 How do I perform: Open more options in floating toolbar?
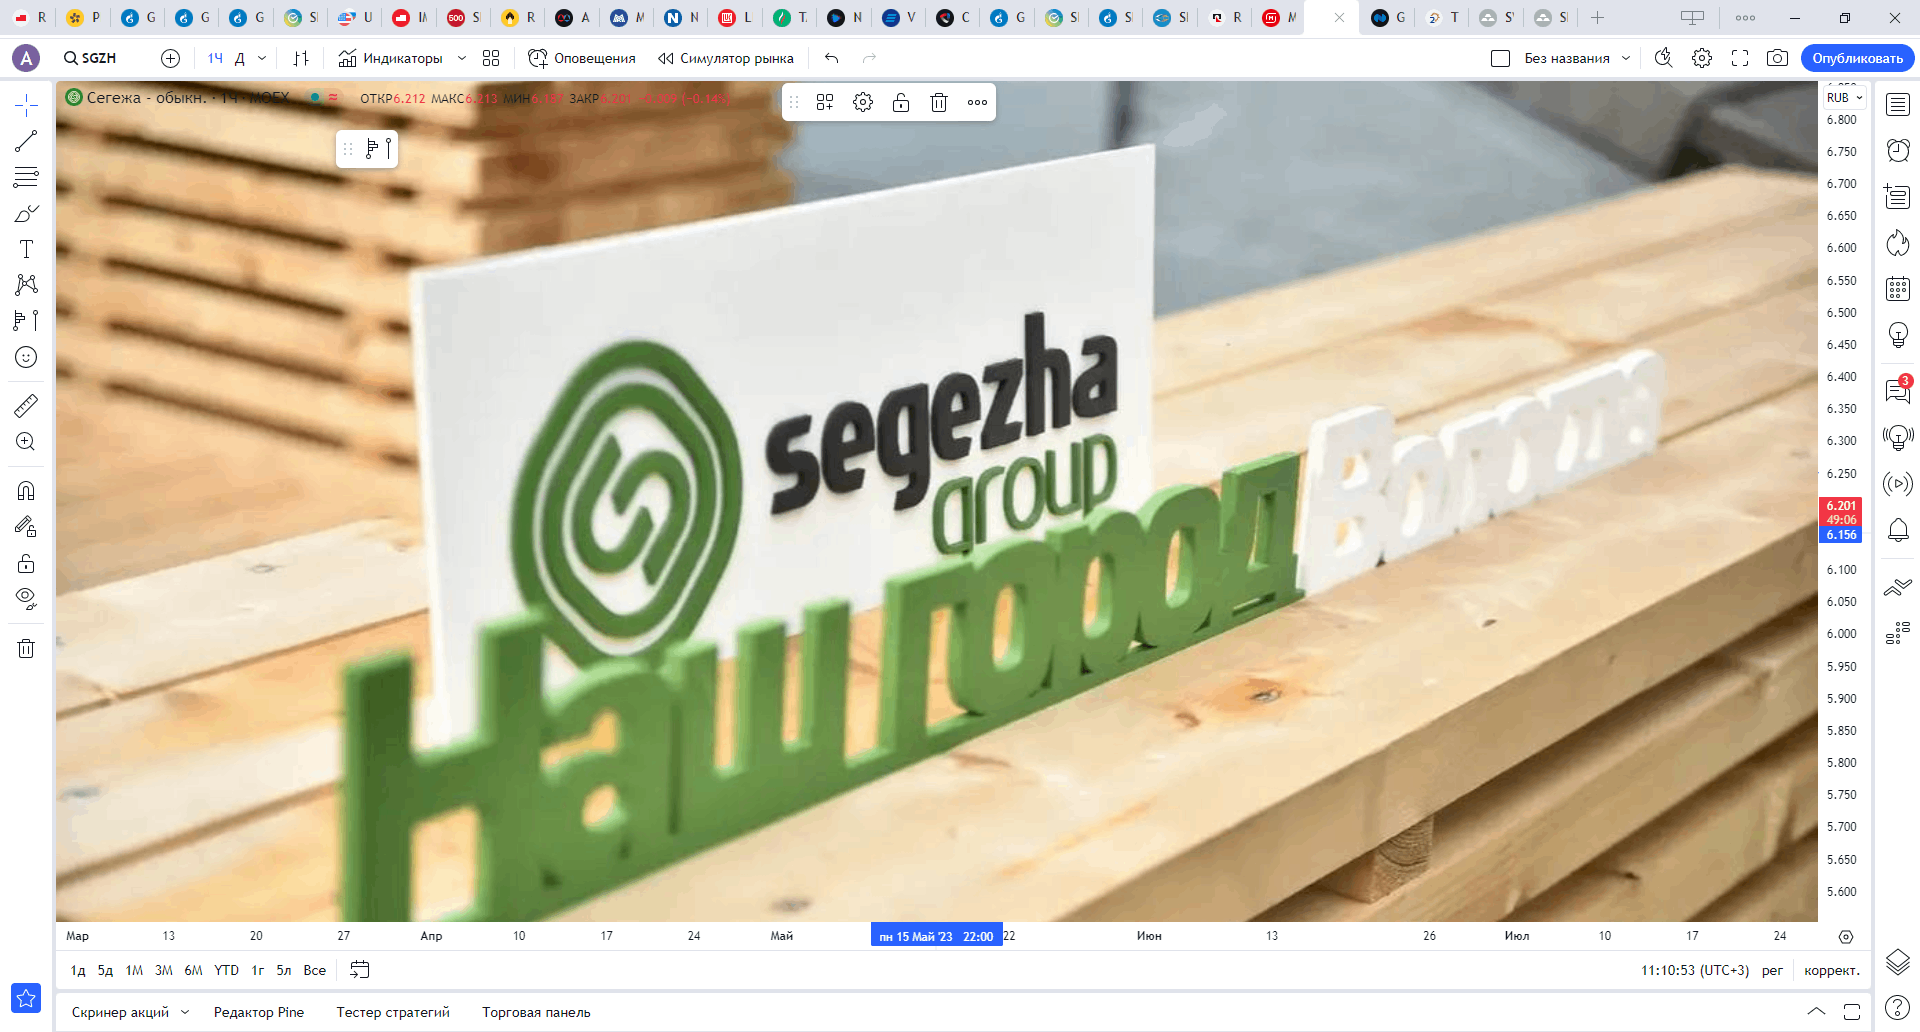(977, 102)
